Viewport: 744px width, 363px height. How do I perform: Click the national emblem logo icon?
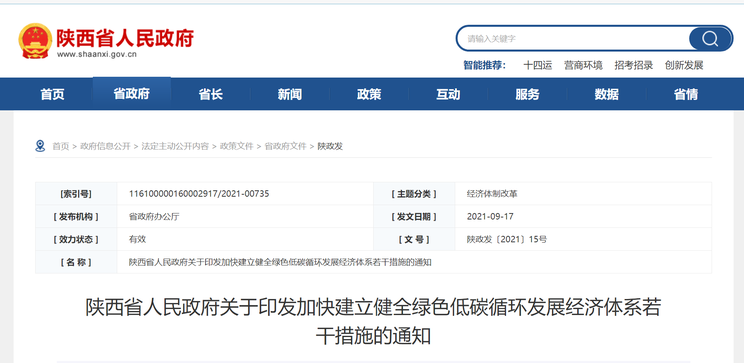tap(35, 41)
